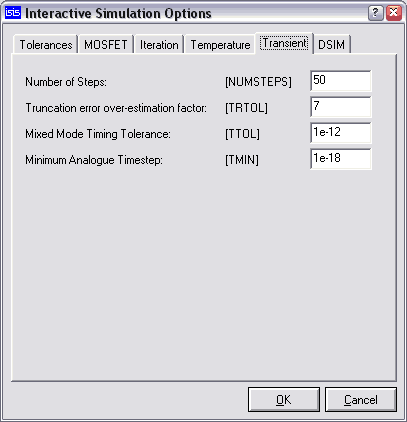Click the Minimum Analogue Timestep field
The height and width of the screenshot is (422, 407).
(341, 159)
